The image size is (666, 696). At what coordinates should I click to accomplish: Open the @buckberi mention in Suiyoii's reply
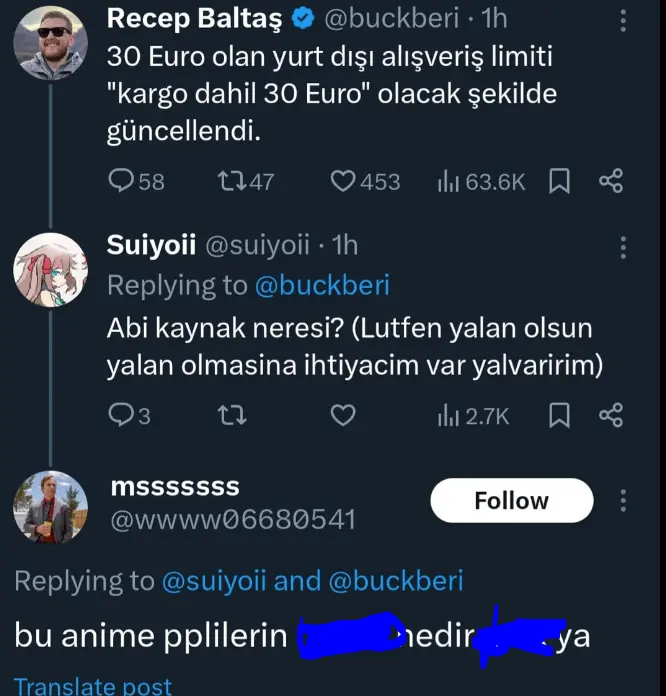tap(322, 285)
